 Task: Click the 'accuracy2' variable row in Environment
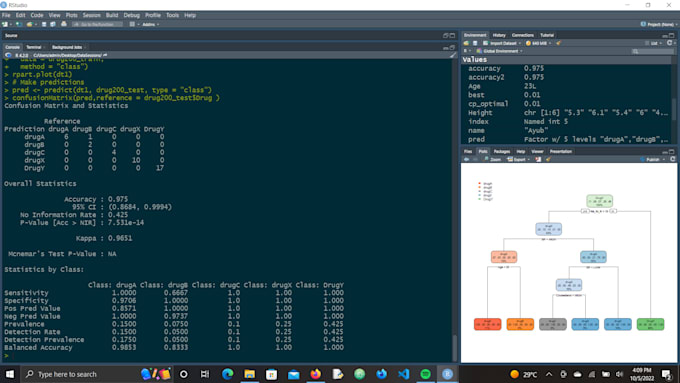(566, 77)
